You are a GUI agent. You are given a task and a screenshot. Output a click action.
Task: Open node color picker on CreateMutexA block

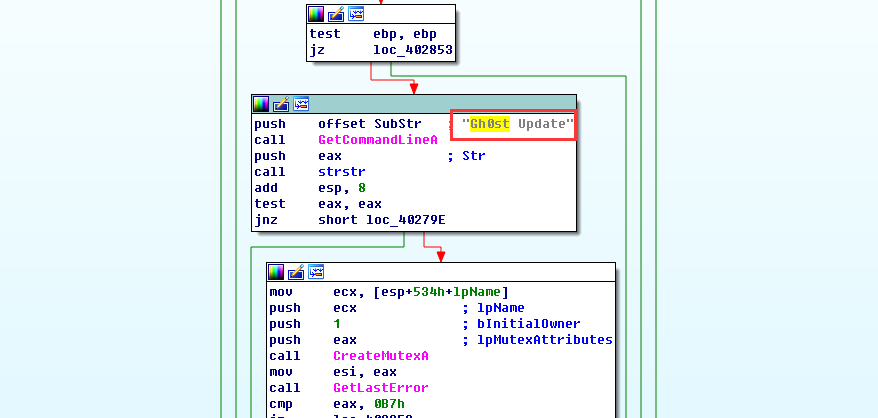pyautogui.click(x=276, y=272)
